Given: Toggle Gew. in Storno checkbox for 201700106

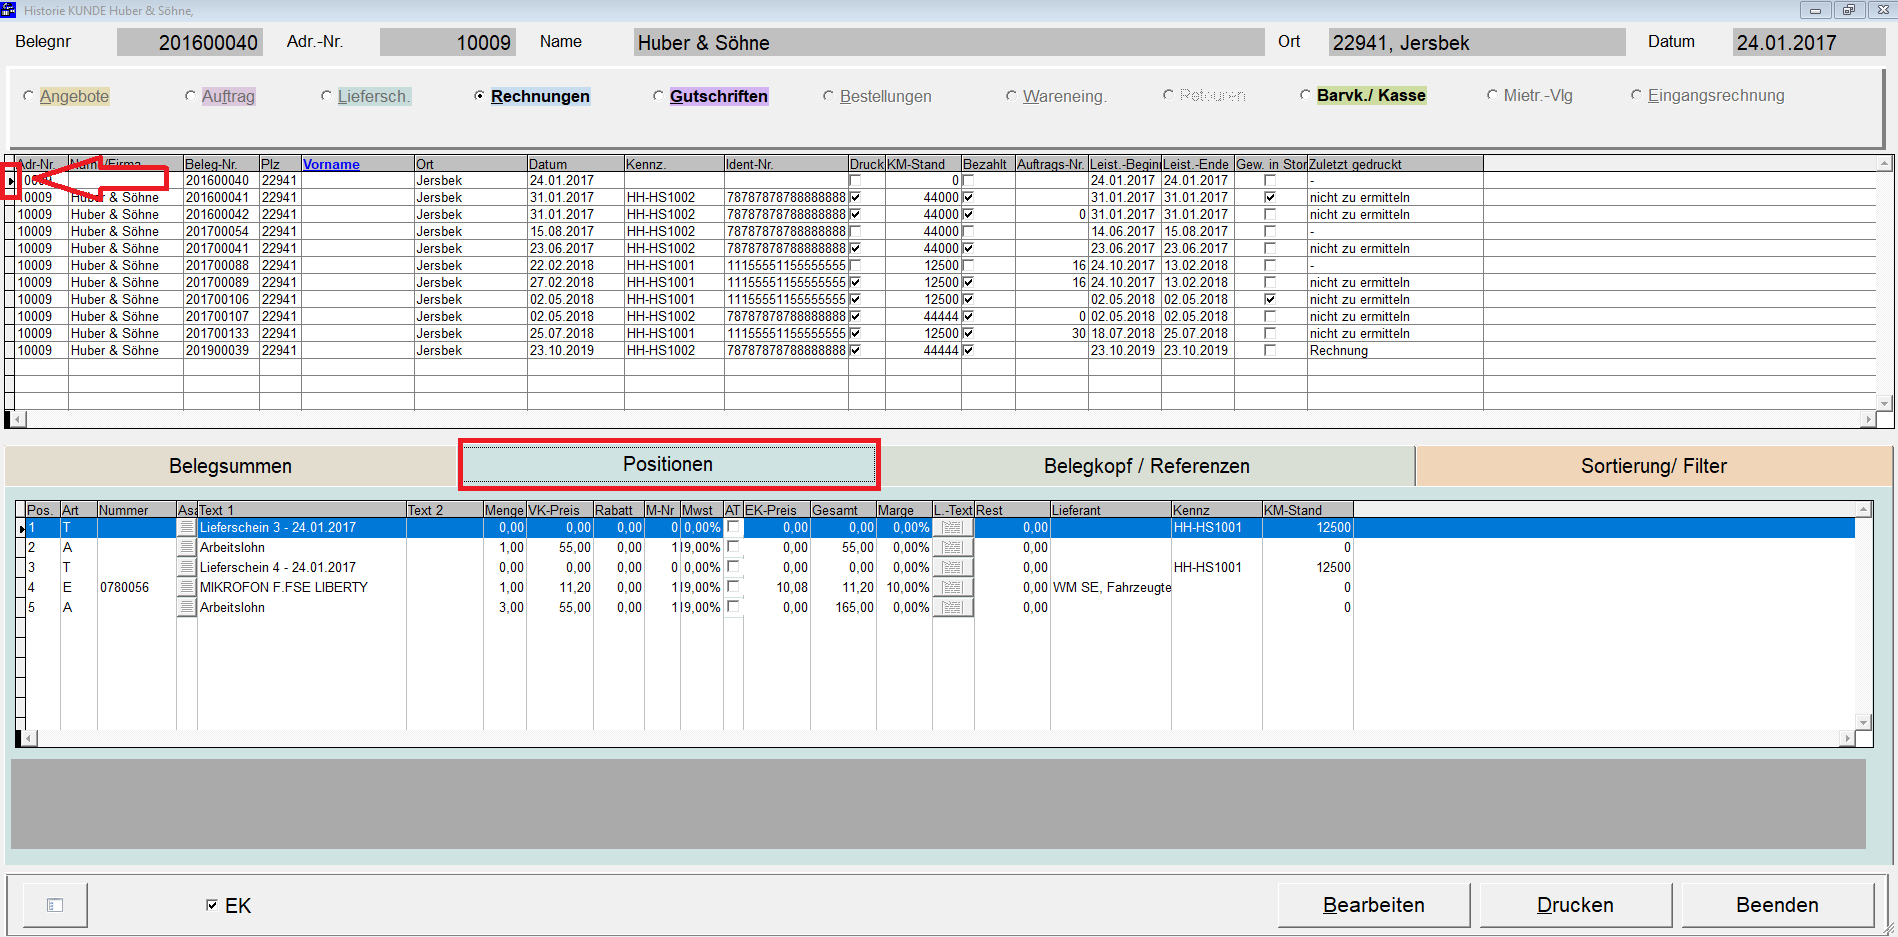Looking at the screenshot, I should 1270,299.
